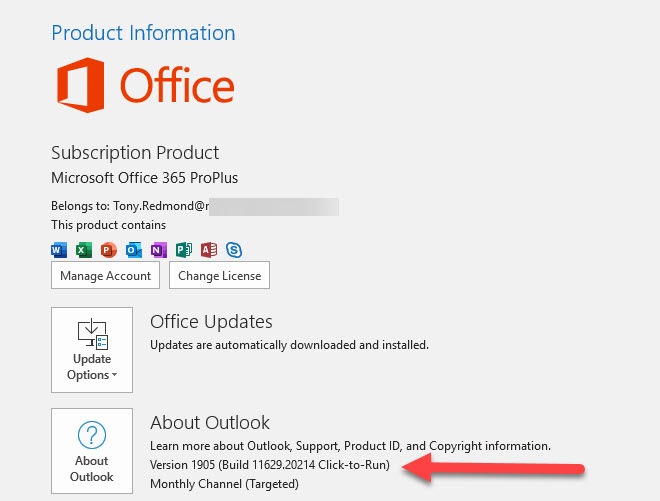Click the 'Learn more about Outlook' description
This screenshot has width=660, height=501.
click(x=351, y=446)
